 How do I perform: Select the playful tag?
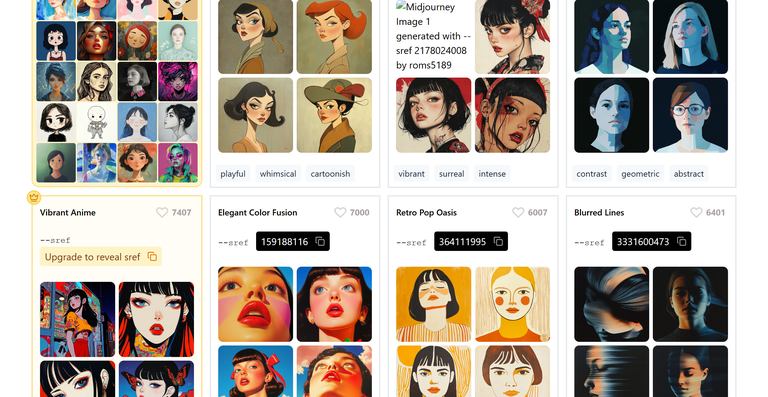point(233,174)
